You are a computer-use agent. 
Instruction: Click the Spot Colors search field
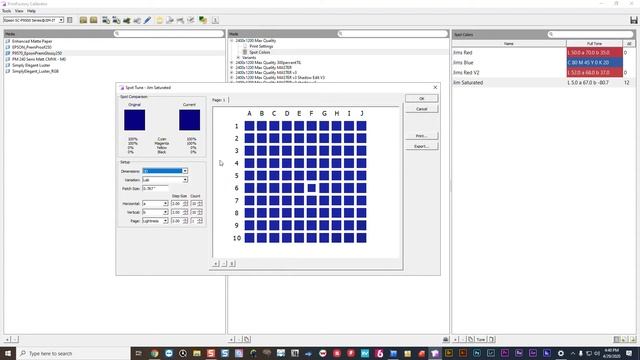tap(591, 34)
